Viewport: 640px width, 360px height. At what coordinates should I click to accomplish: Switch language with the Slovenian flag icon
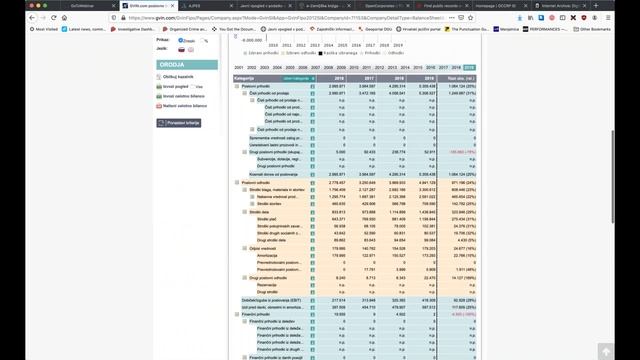[x=181, y=50]
